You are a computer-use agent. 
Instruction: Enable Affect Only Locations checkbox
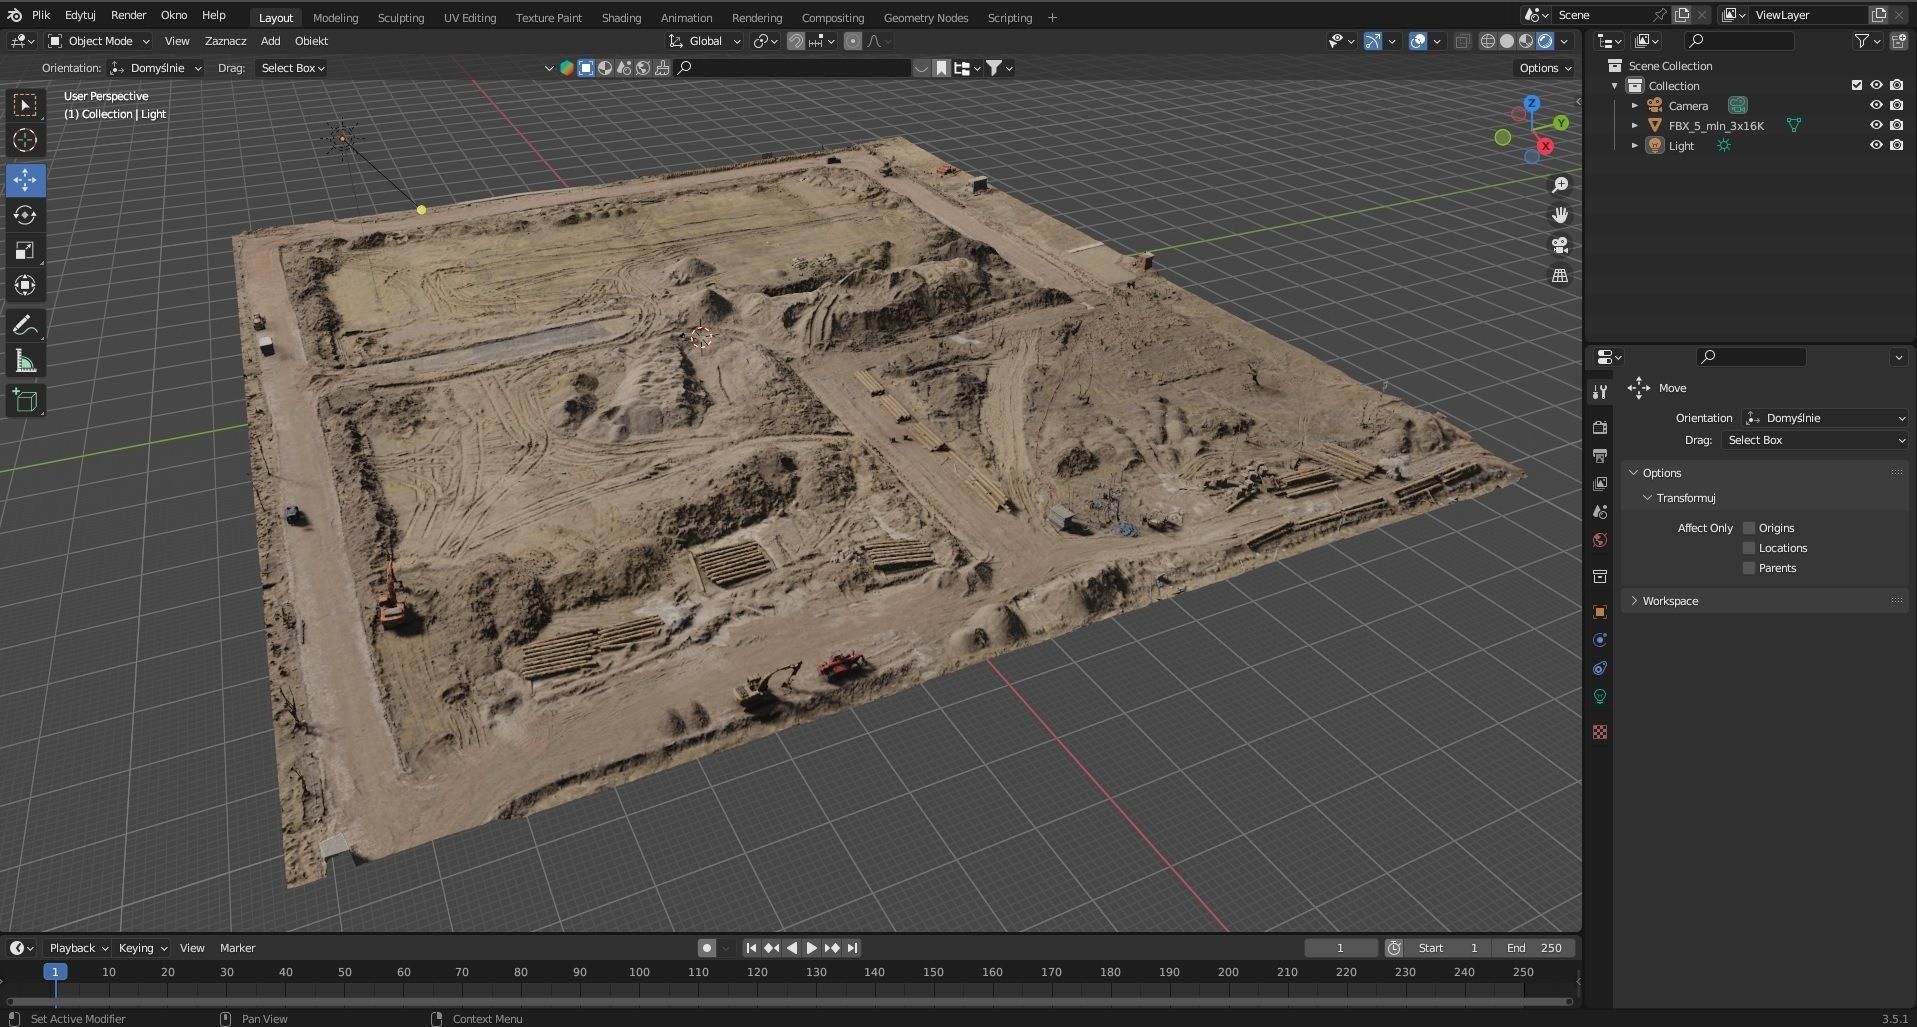click(1749, 548)
